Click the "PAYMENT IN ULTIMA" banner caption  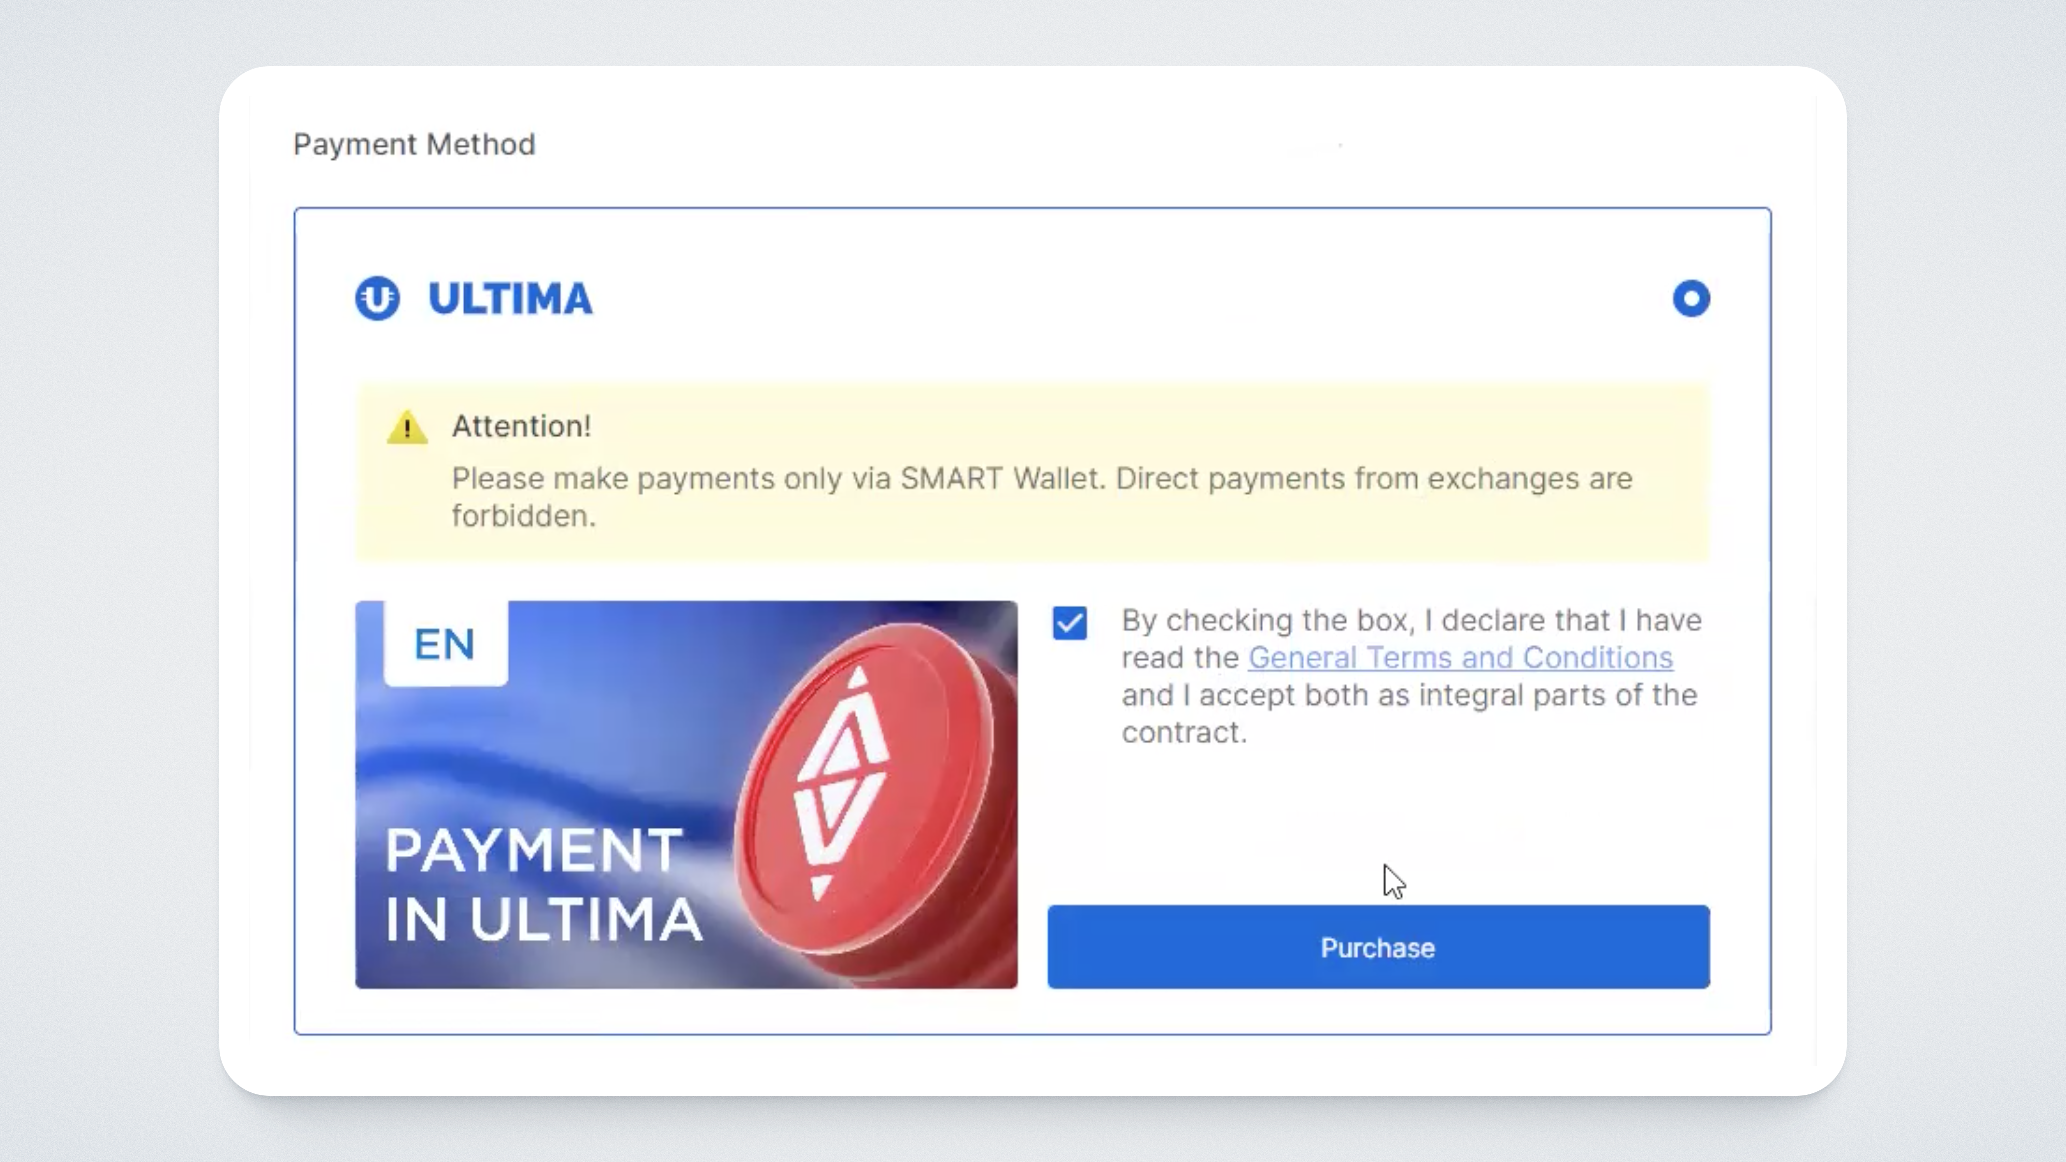(x=543, y=885)
